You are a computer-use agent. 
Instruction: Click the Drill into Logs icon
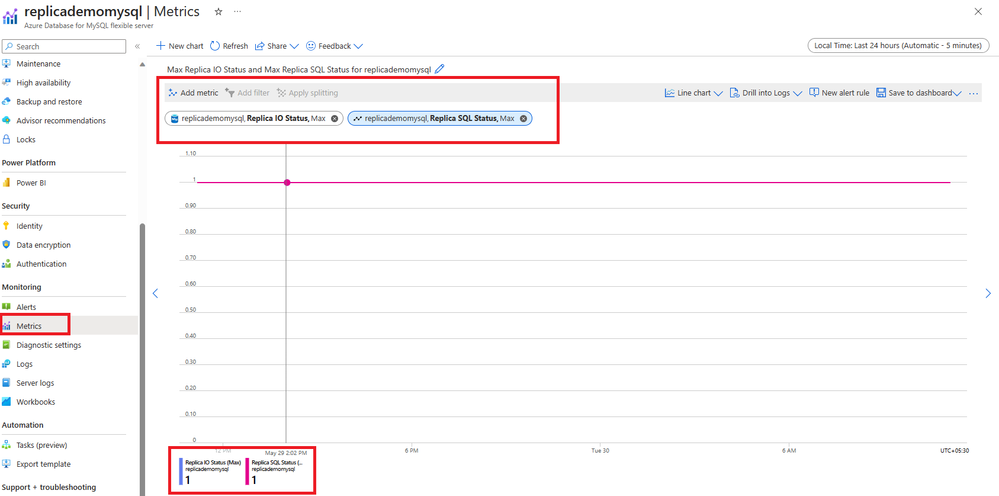tap(734, 93)
